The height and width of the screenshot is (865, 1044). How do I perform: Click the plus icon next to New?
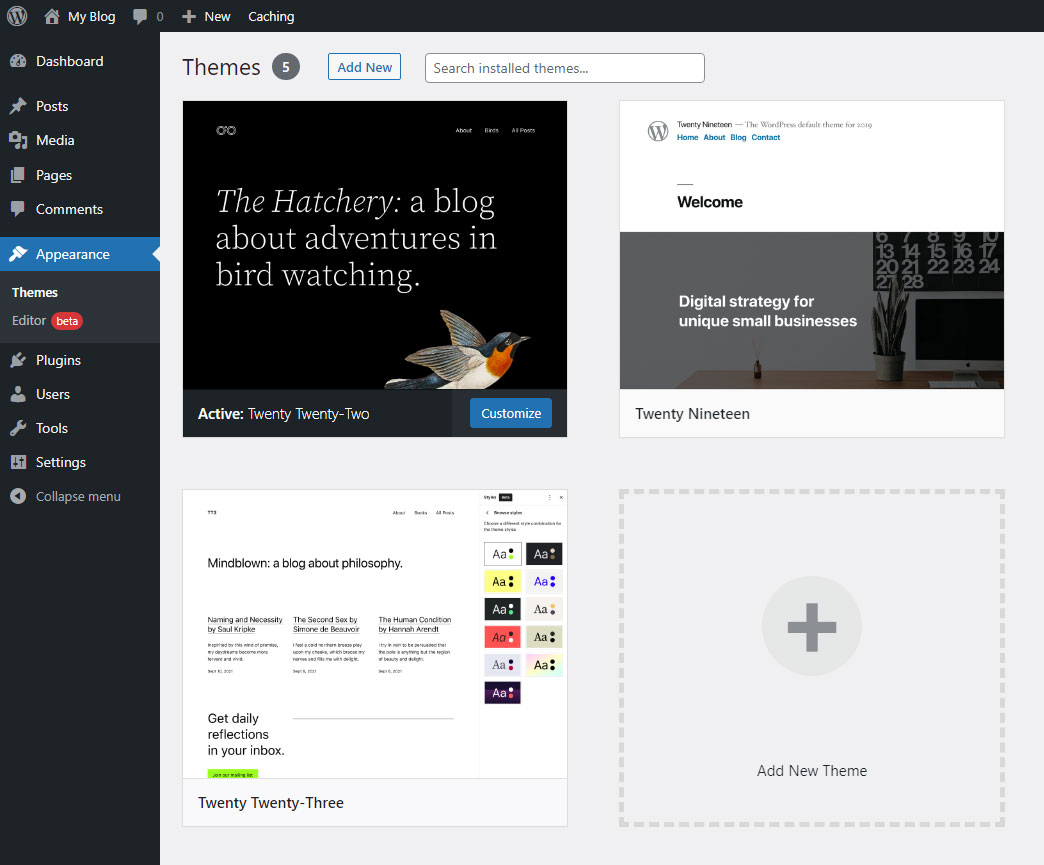click(189, 17)
